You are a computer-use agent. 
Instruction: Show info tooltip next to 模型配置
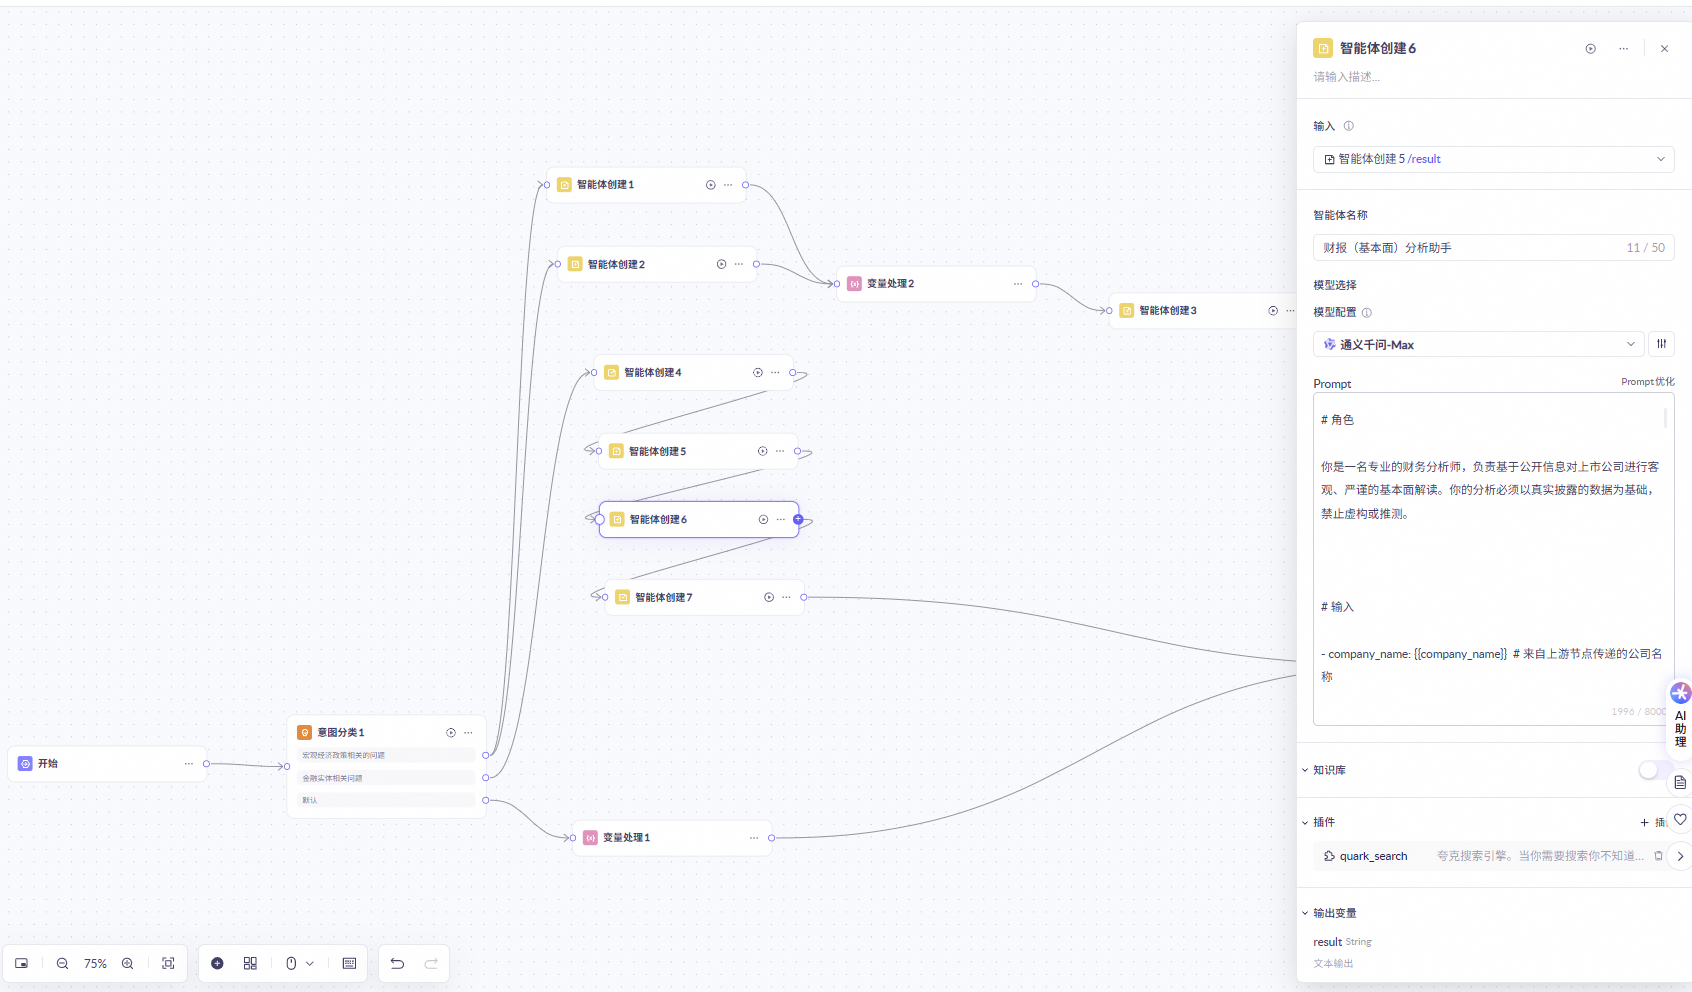(x=1367, y=312)
